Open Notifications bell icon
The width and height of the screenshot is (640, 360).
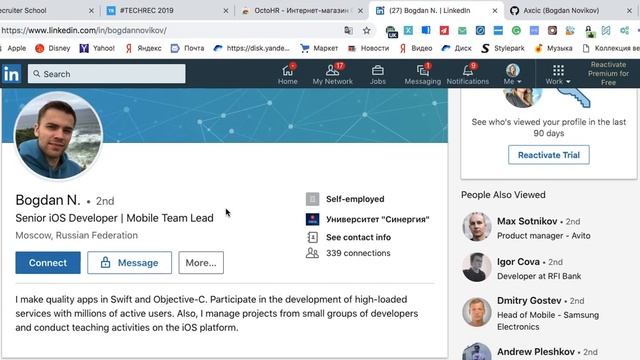[x=468, y=71]
